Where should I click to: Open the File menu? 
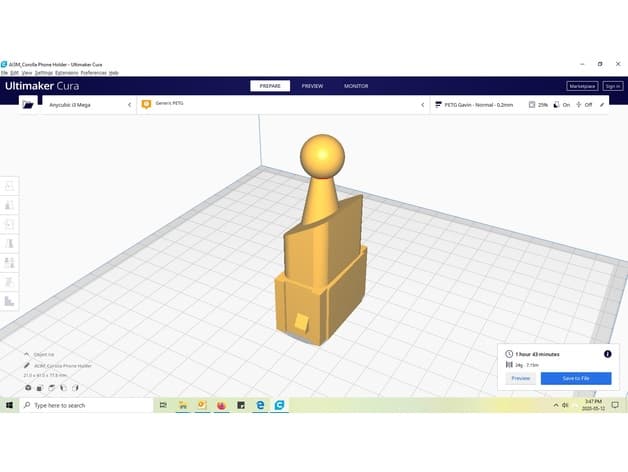click(4, 73)
